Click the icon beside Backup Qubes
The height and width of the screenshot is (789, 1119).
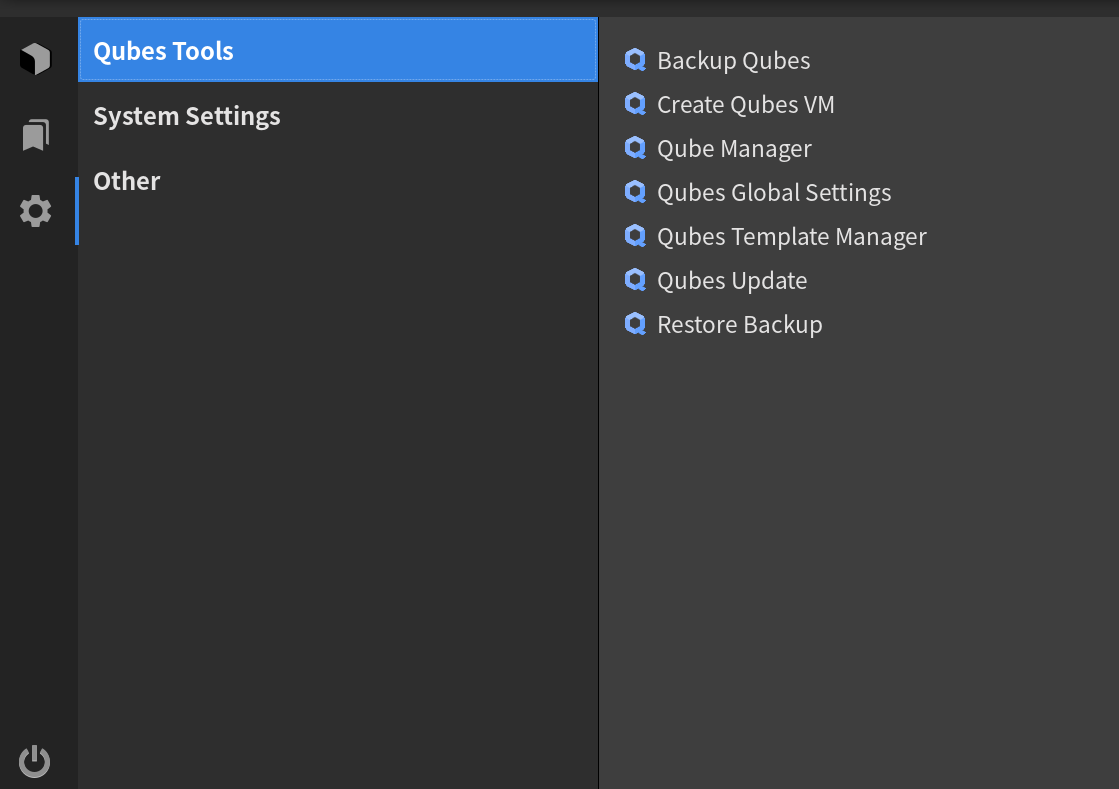tap(635, 60)
